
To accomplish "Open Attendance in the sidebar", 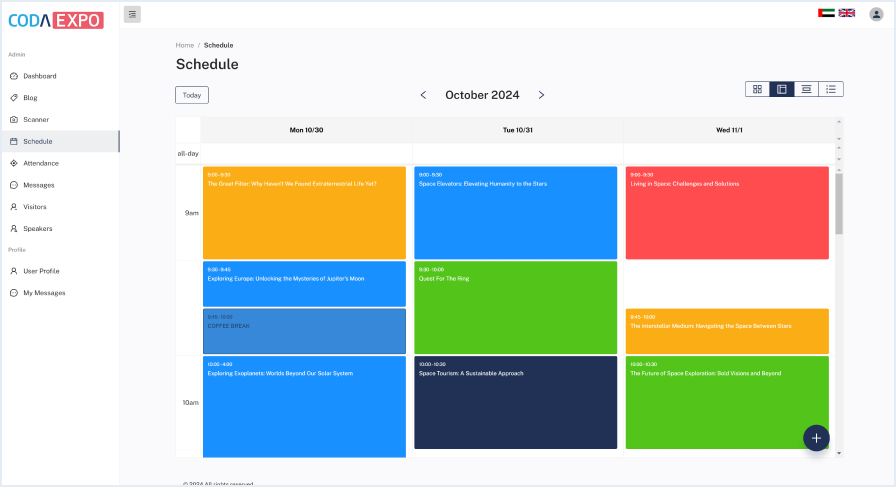I will pyautogui.click(x=40, y=163).
